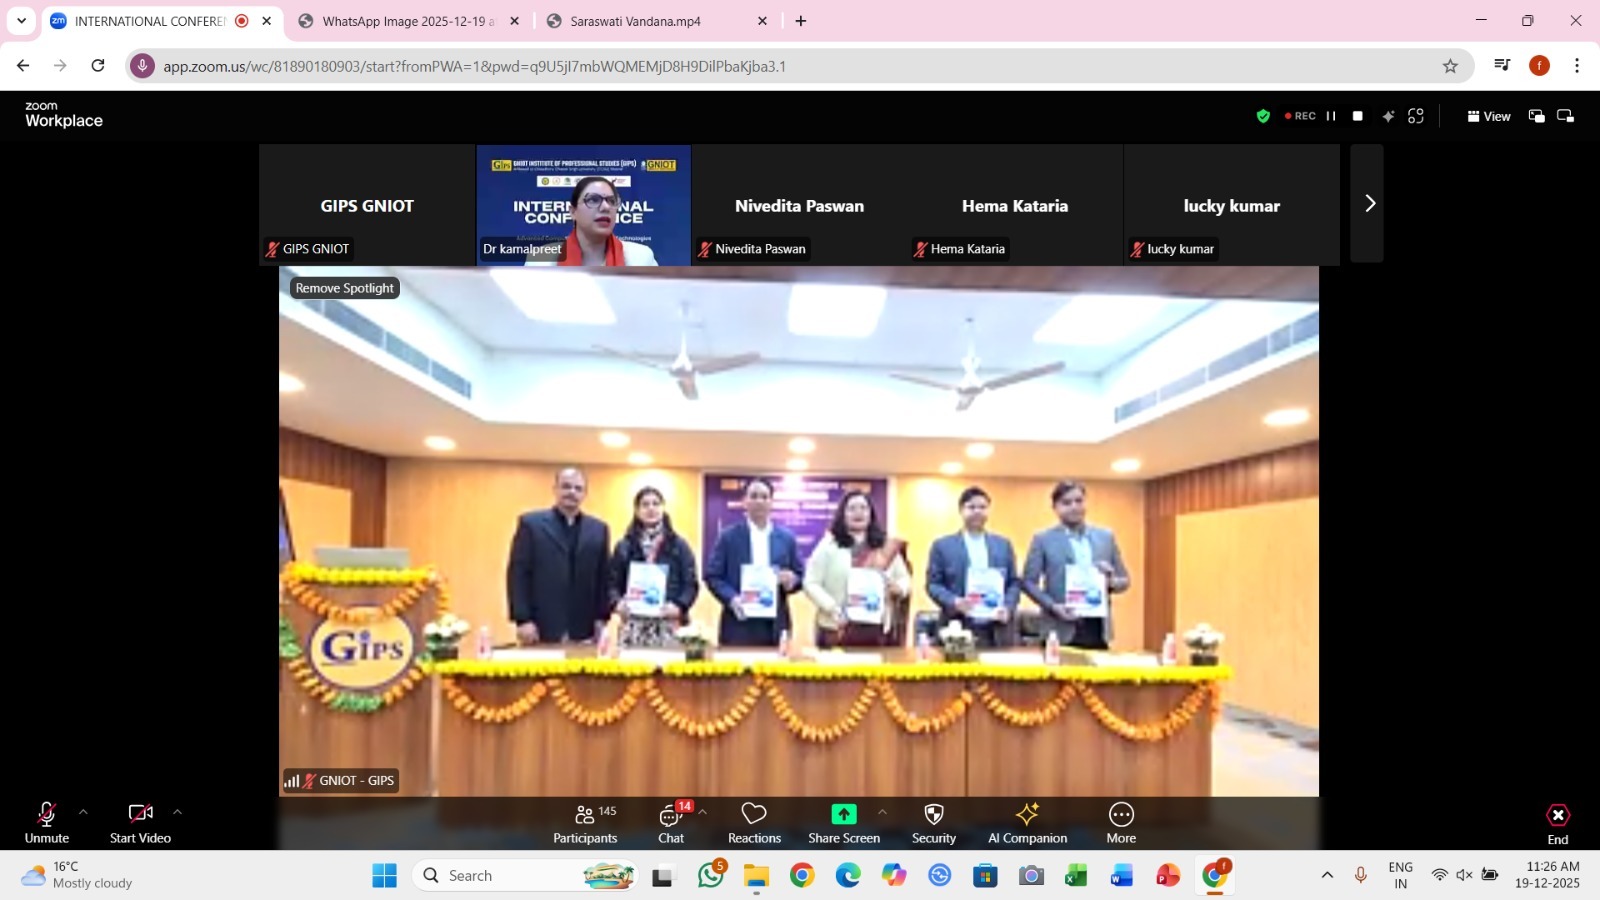Expand Share Screen options arrow
Screen dimensions: 1600x900
click(x=882, y=812)
